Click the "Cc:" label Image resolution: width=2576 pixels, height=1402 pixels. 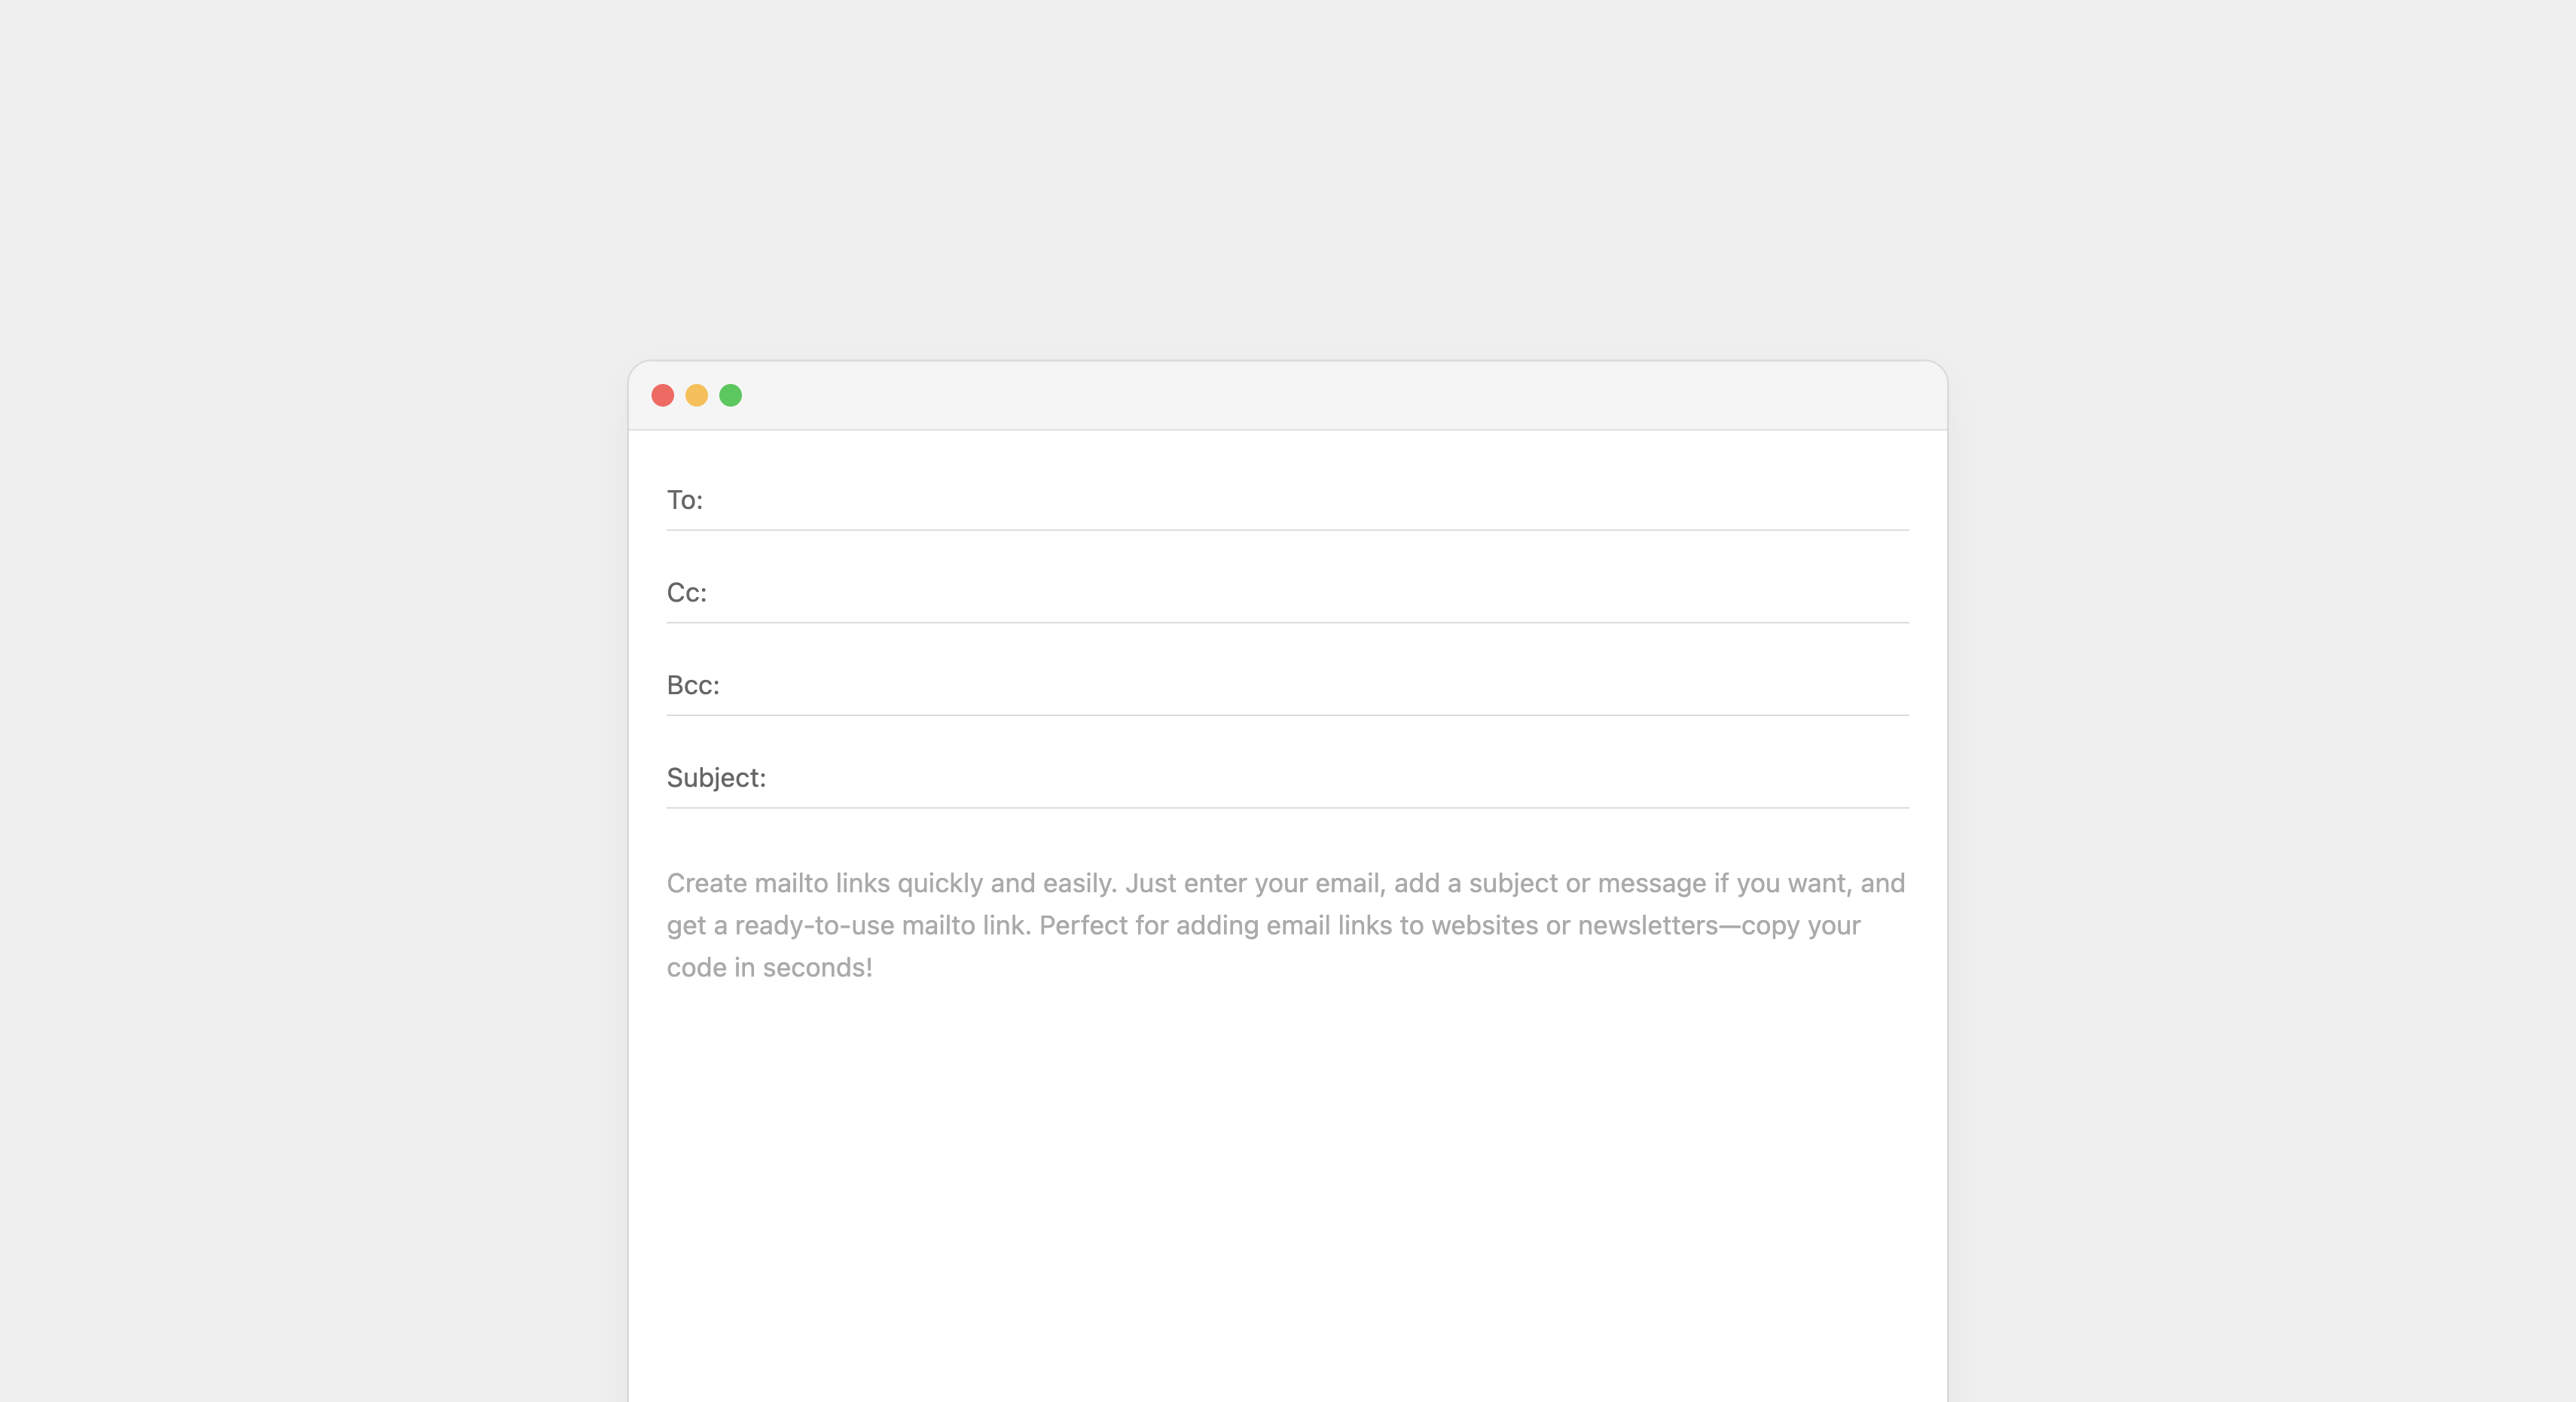point(687,593)
